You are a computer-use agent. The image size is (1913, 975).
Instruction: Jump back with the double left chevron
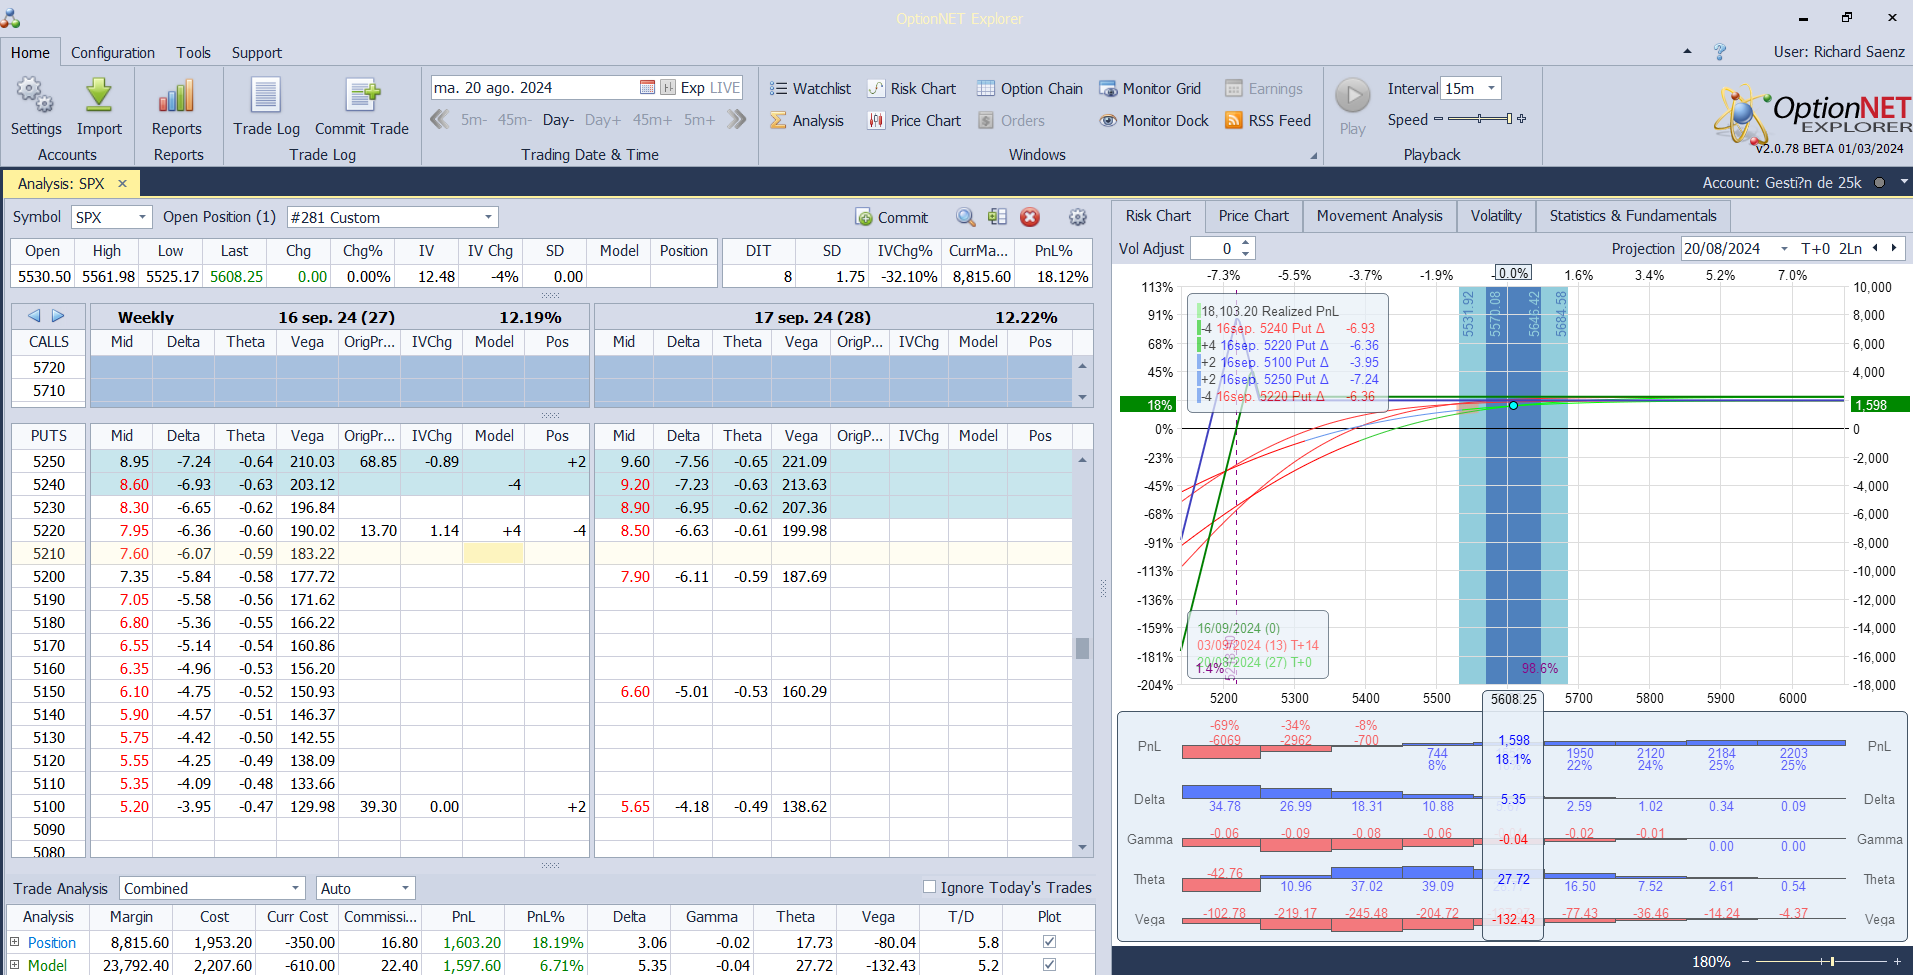[x=440, y=120]
